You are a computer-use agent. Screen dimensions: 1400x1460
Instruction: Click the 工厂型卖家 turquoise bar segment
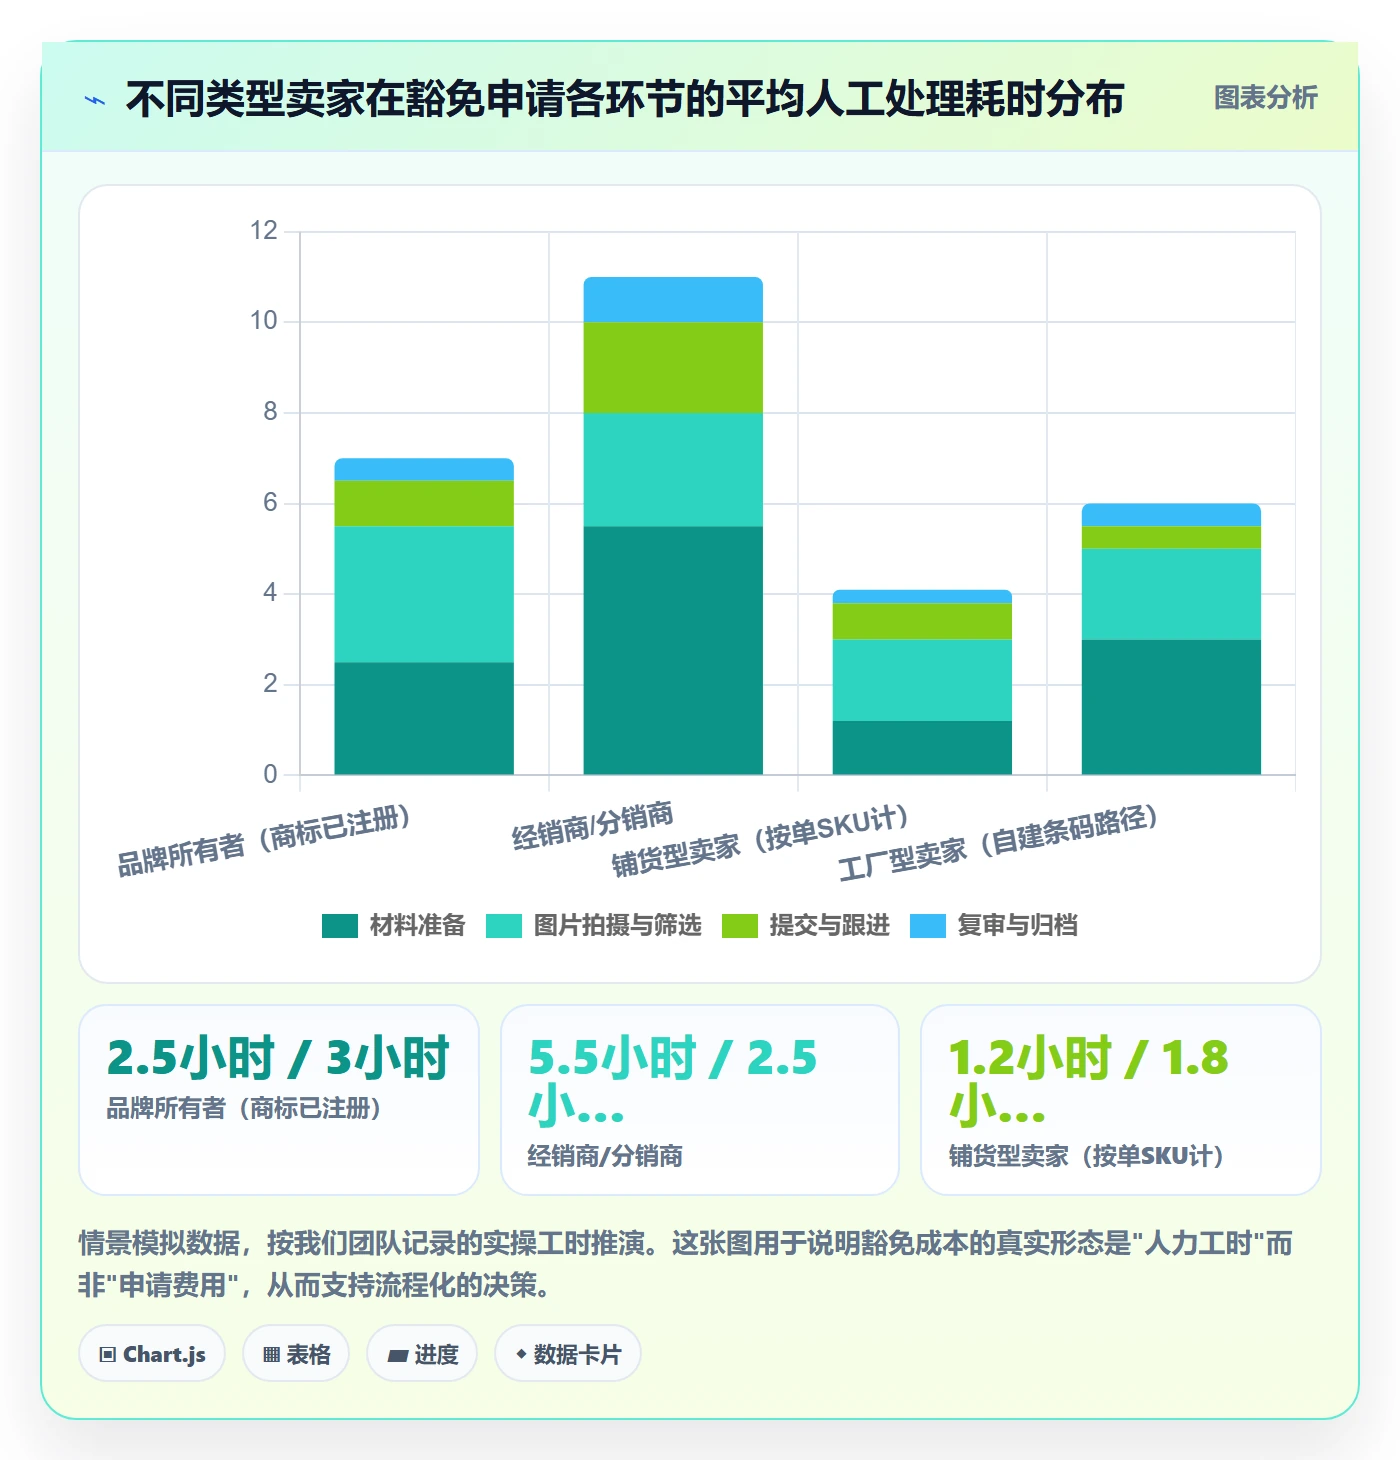point(1171,594)
